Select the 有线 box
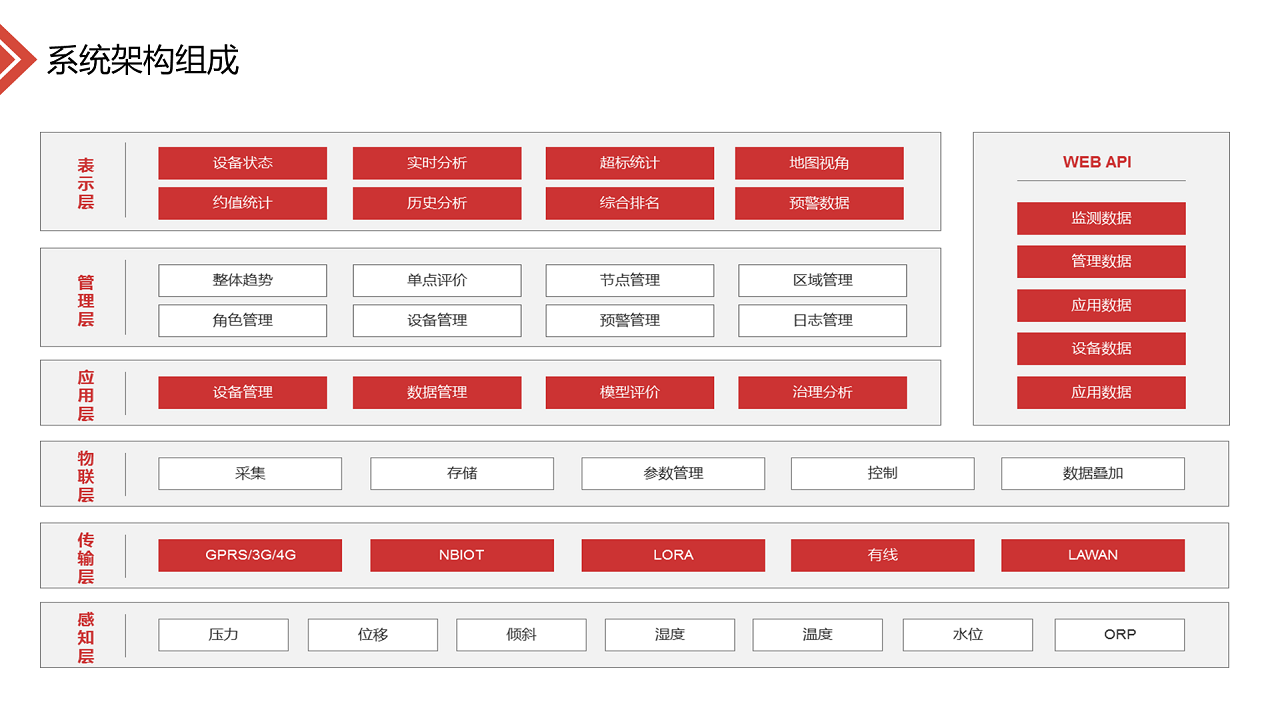The image size is (1280, 720). click(883, 555)
